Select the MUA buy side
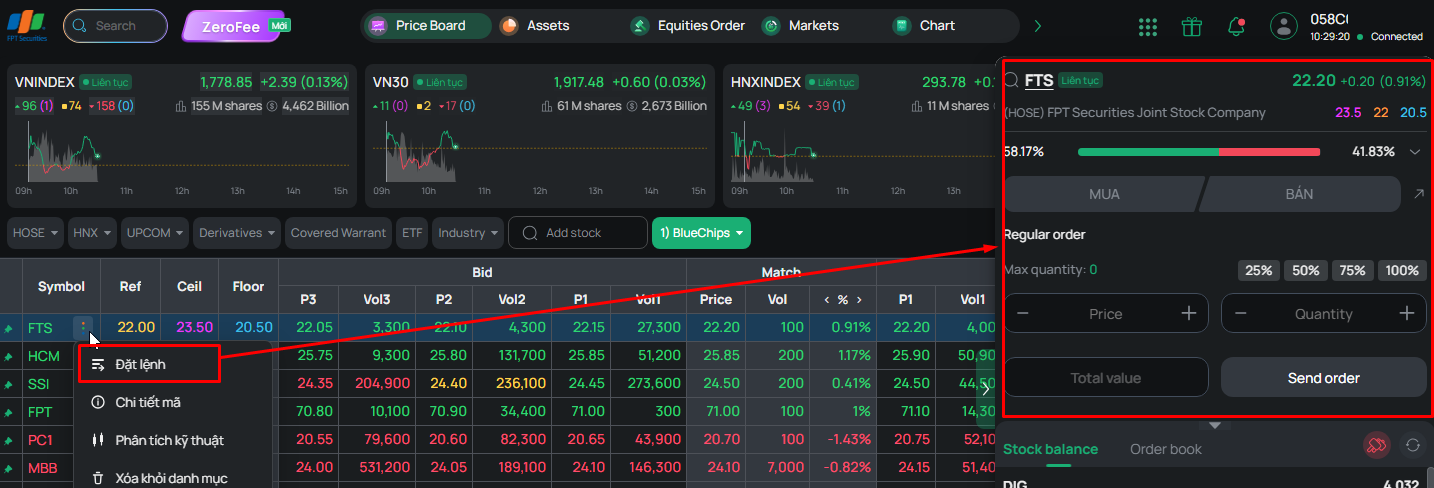Image resolution: width=1434 pixels, height=488 pixels. [x=1103, y=194]
